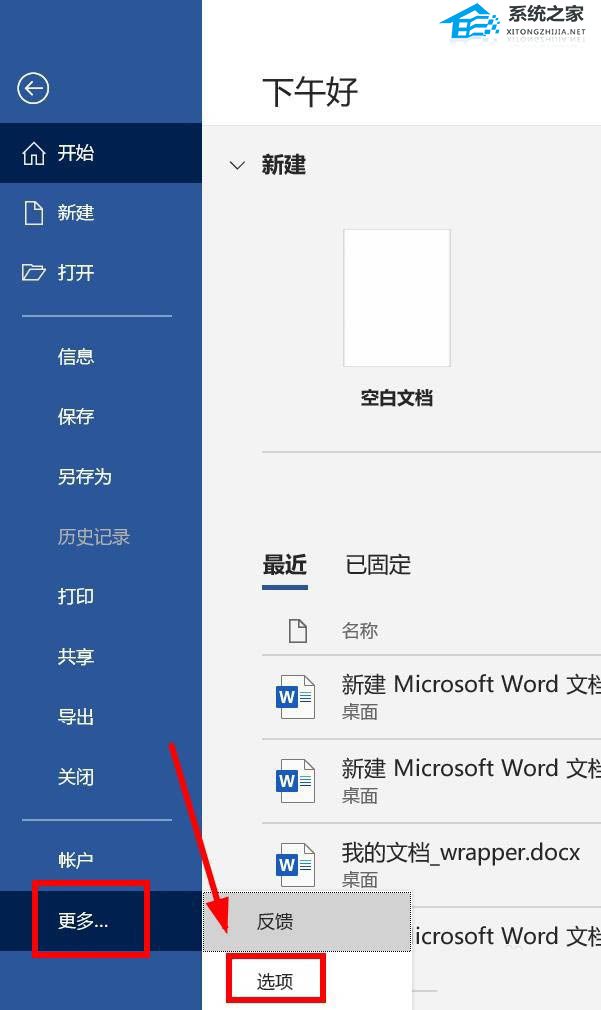This screenshot has width=601, height=1010.
Task: Choose 反馈 in the popup menu
Action: click(x=307, y=922)
